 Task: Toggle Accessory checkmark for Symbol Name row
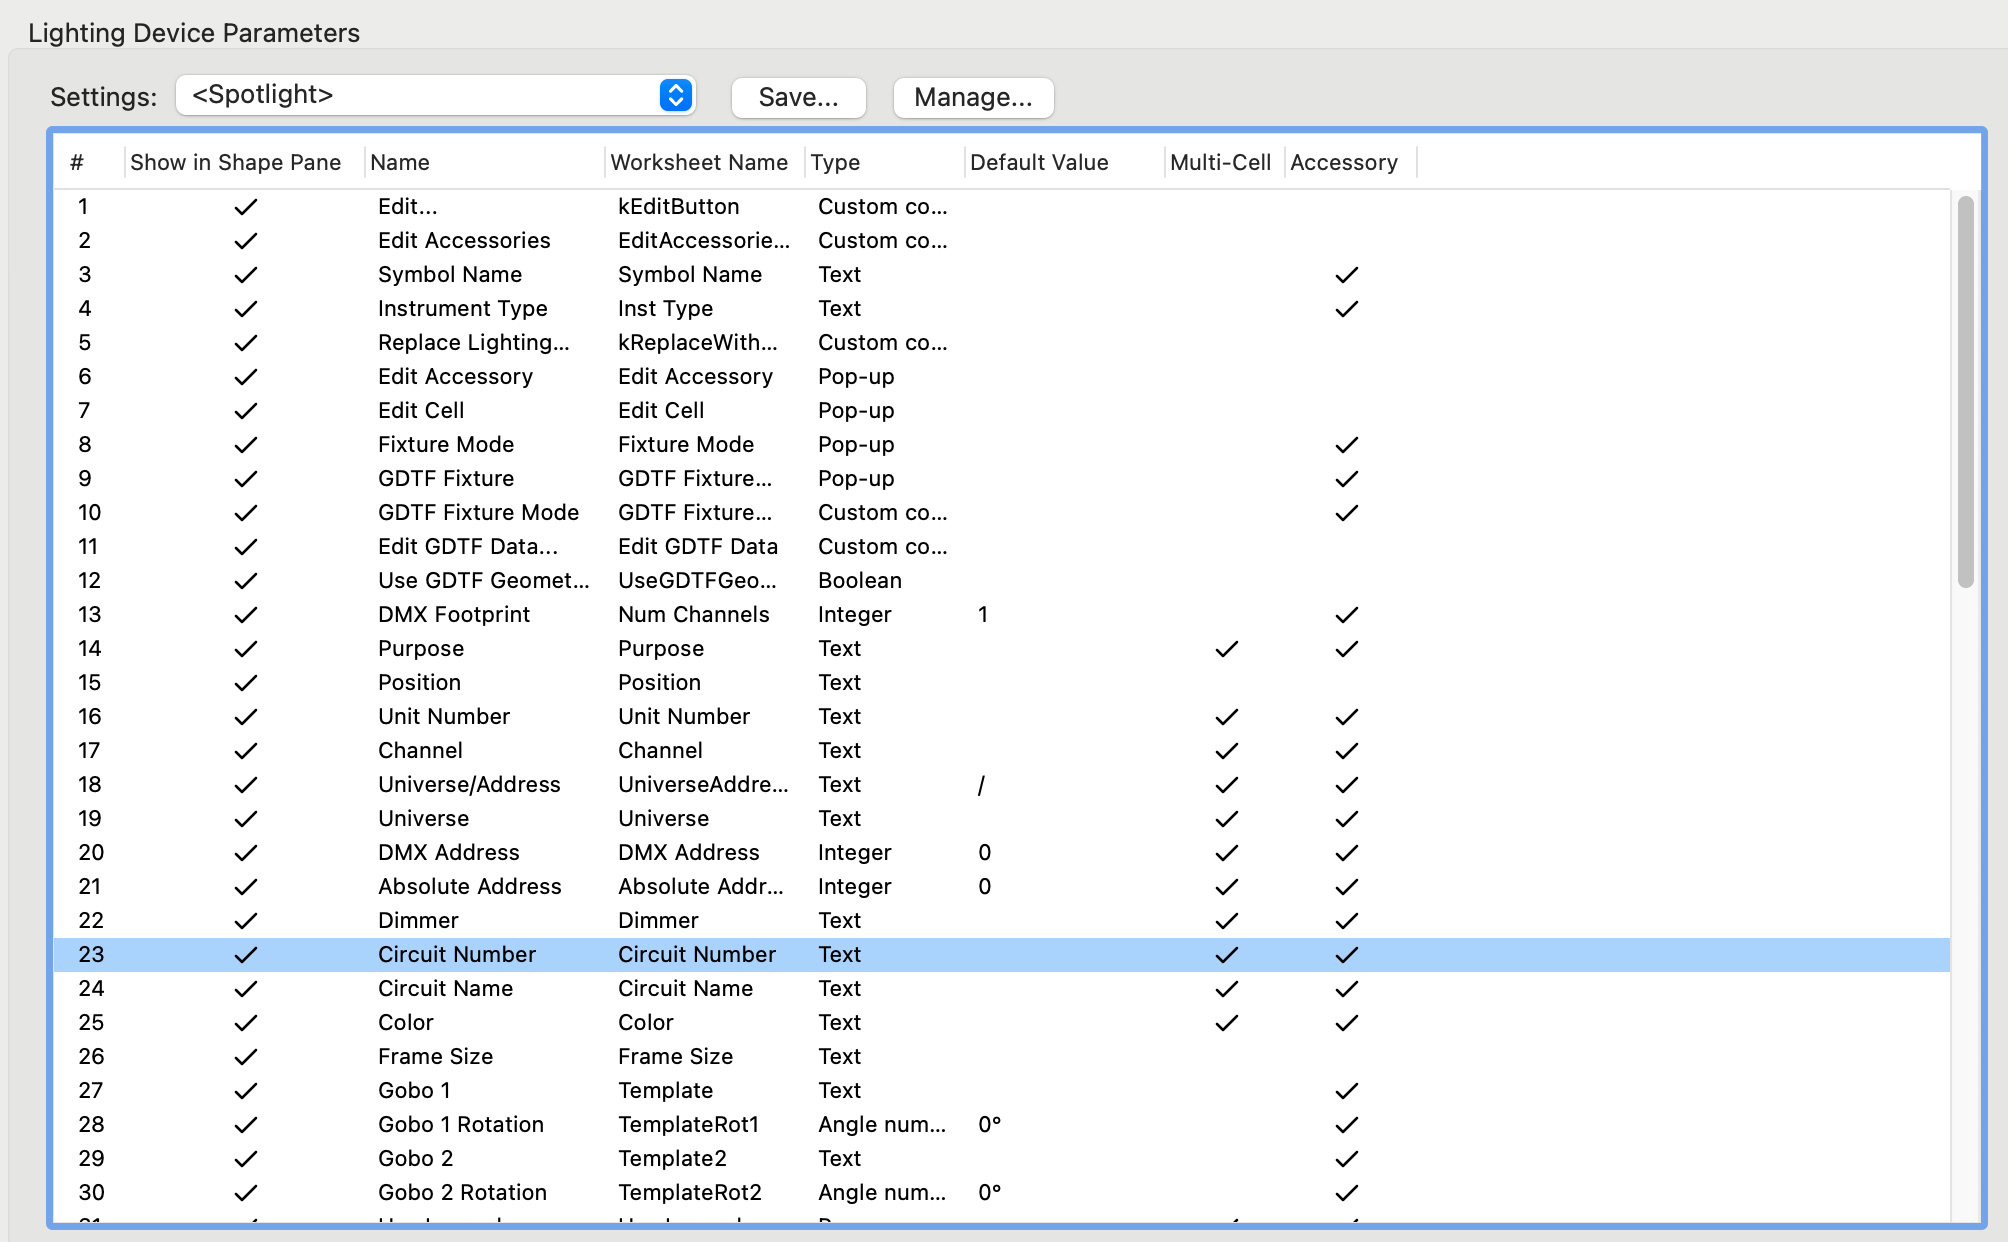click(x=1346, y=275)
